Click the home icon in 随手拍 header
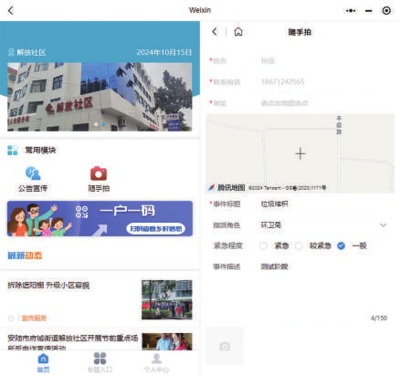The width and height of the screenshot is (400, 376). tap(238, 32)
